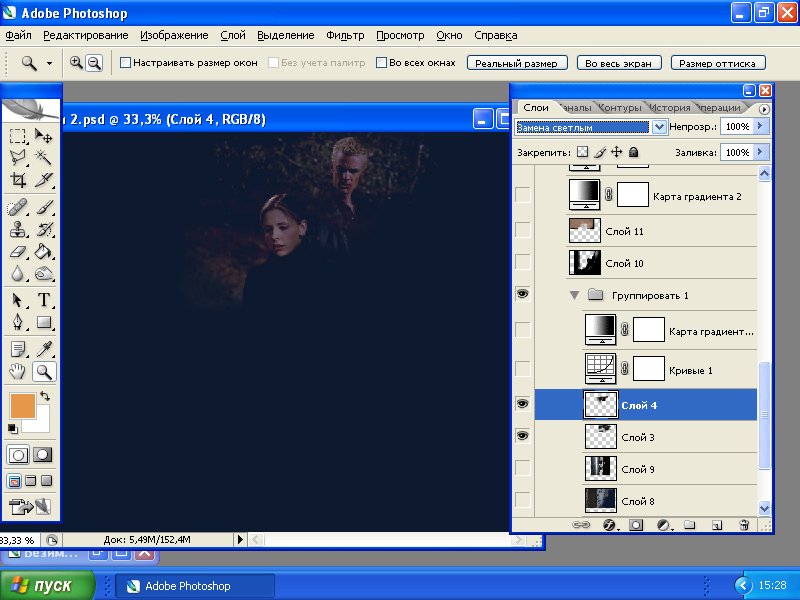Select the Hand tool

point(18,372)
